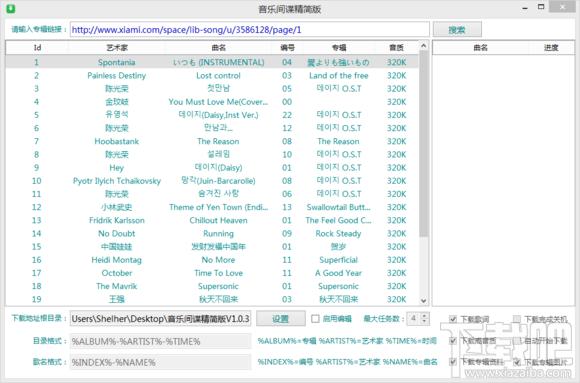Select song Running in row 14
Screen dimensions: 580x383
(218, 234)
